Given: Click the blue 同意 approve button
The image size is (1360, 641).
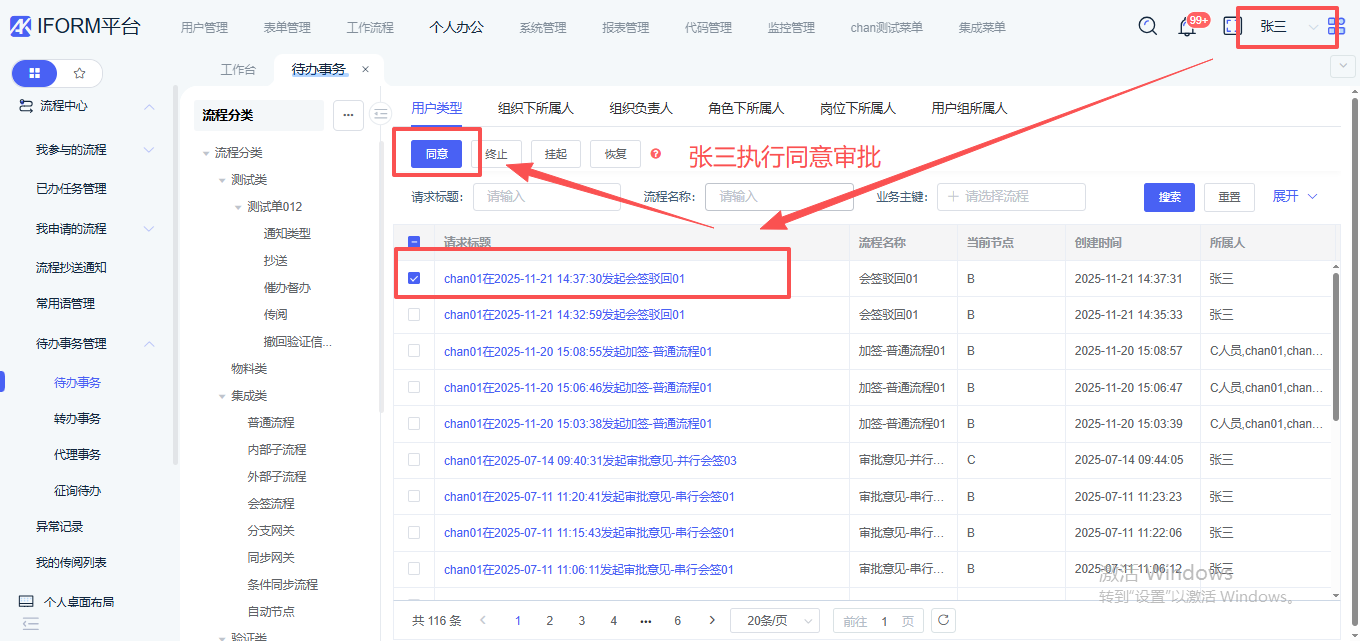Looking at the screenshot, I should click(437, 154).
